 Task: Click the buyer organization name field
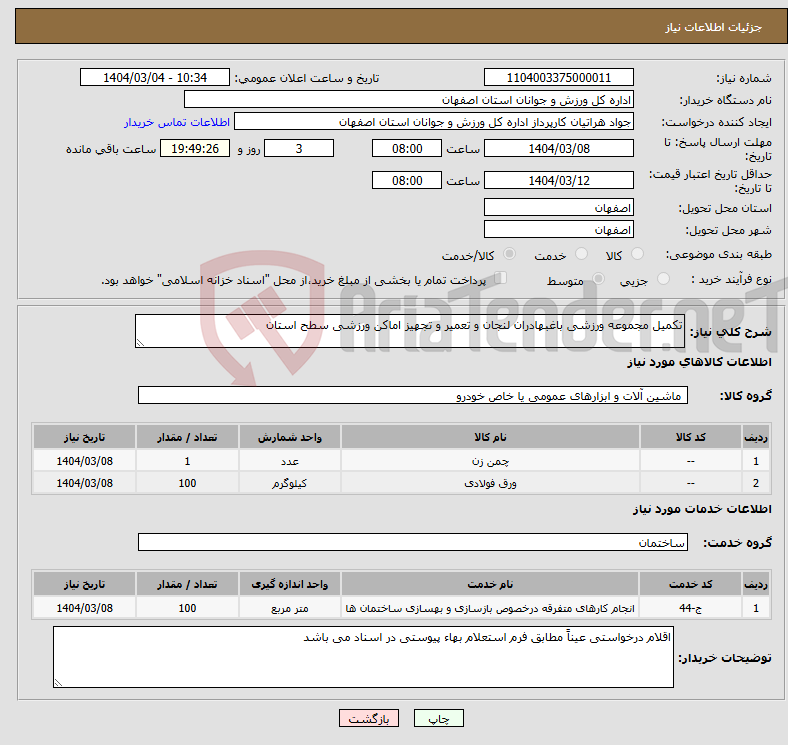[409, 100]
